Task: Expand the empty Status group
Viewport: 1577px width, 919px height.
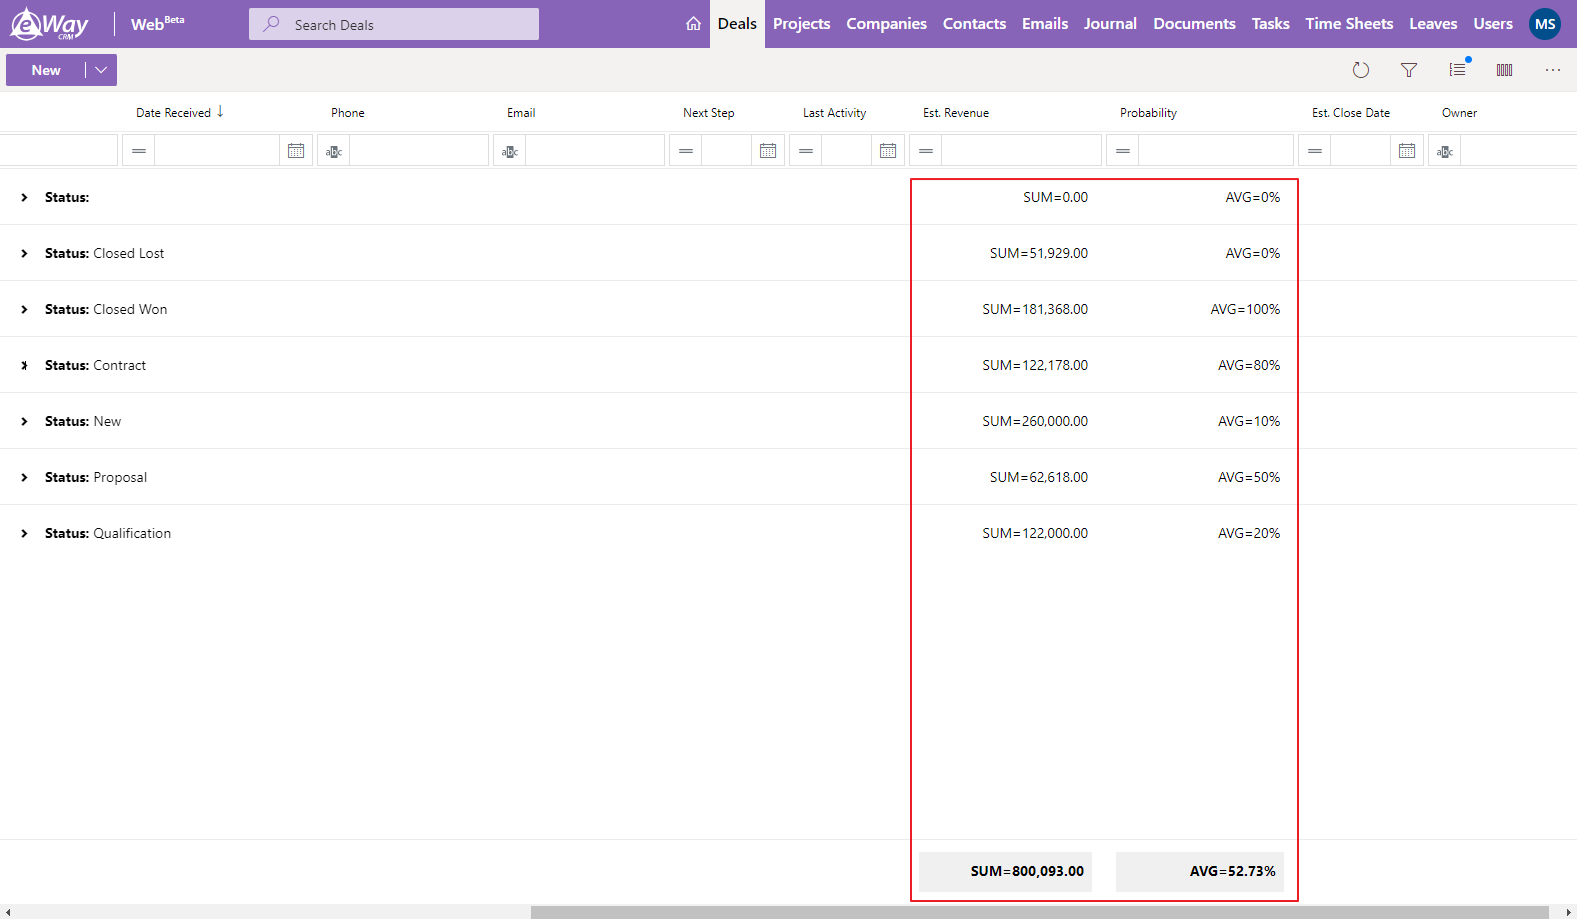Action: pyautogui.click(x=24, y=198)
